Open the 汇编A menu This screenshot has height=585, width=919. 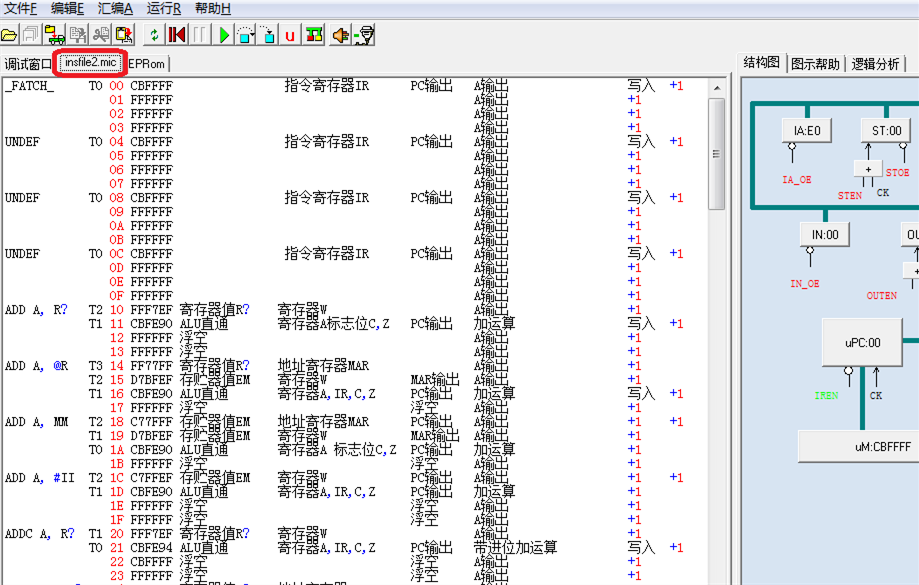115,8
